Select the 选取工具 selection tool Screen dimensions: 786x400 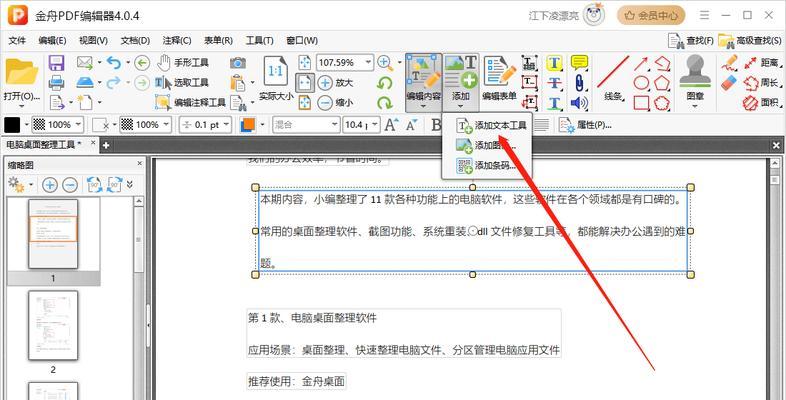(x=181, y=83)
